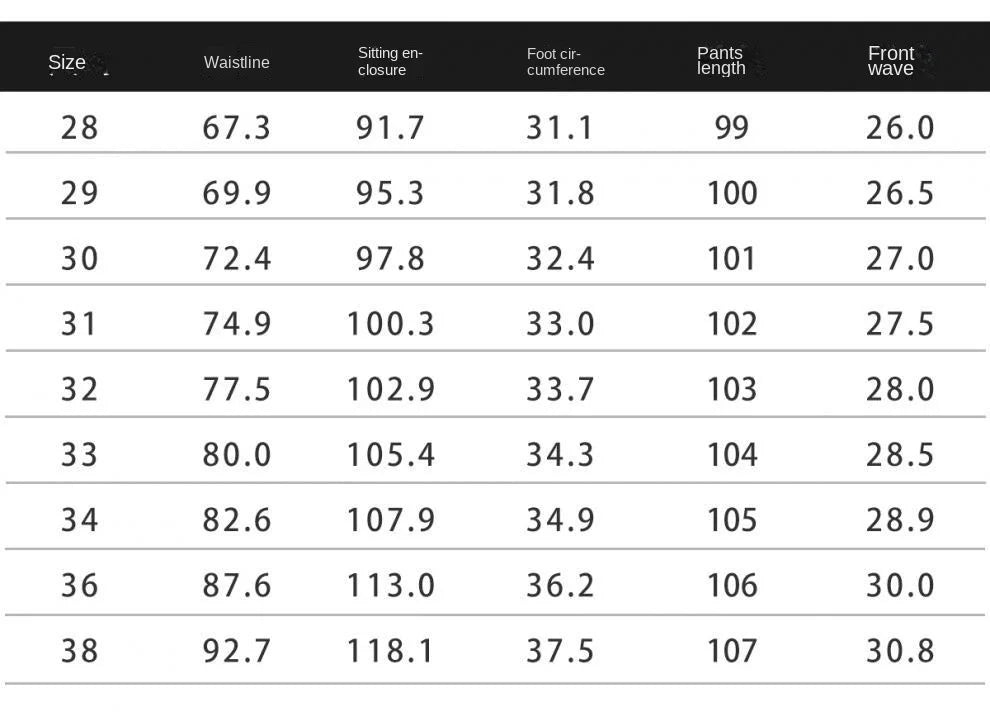The image size is (990, 712).
Task: Click front wave value 28.5
Action: (900, 455)
